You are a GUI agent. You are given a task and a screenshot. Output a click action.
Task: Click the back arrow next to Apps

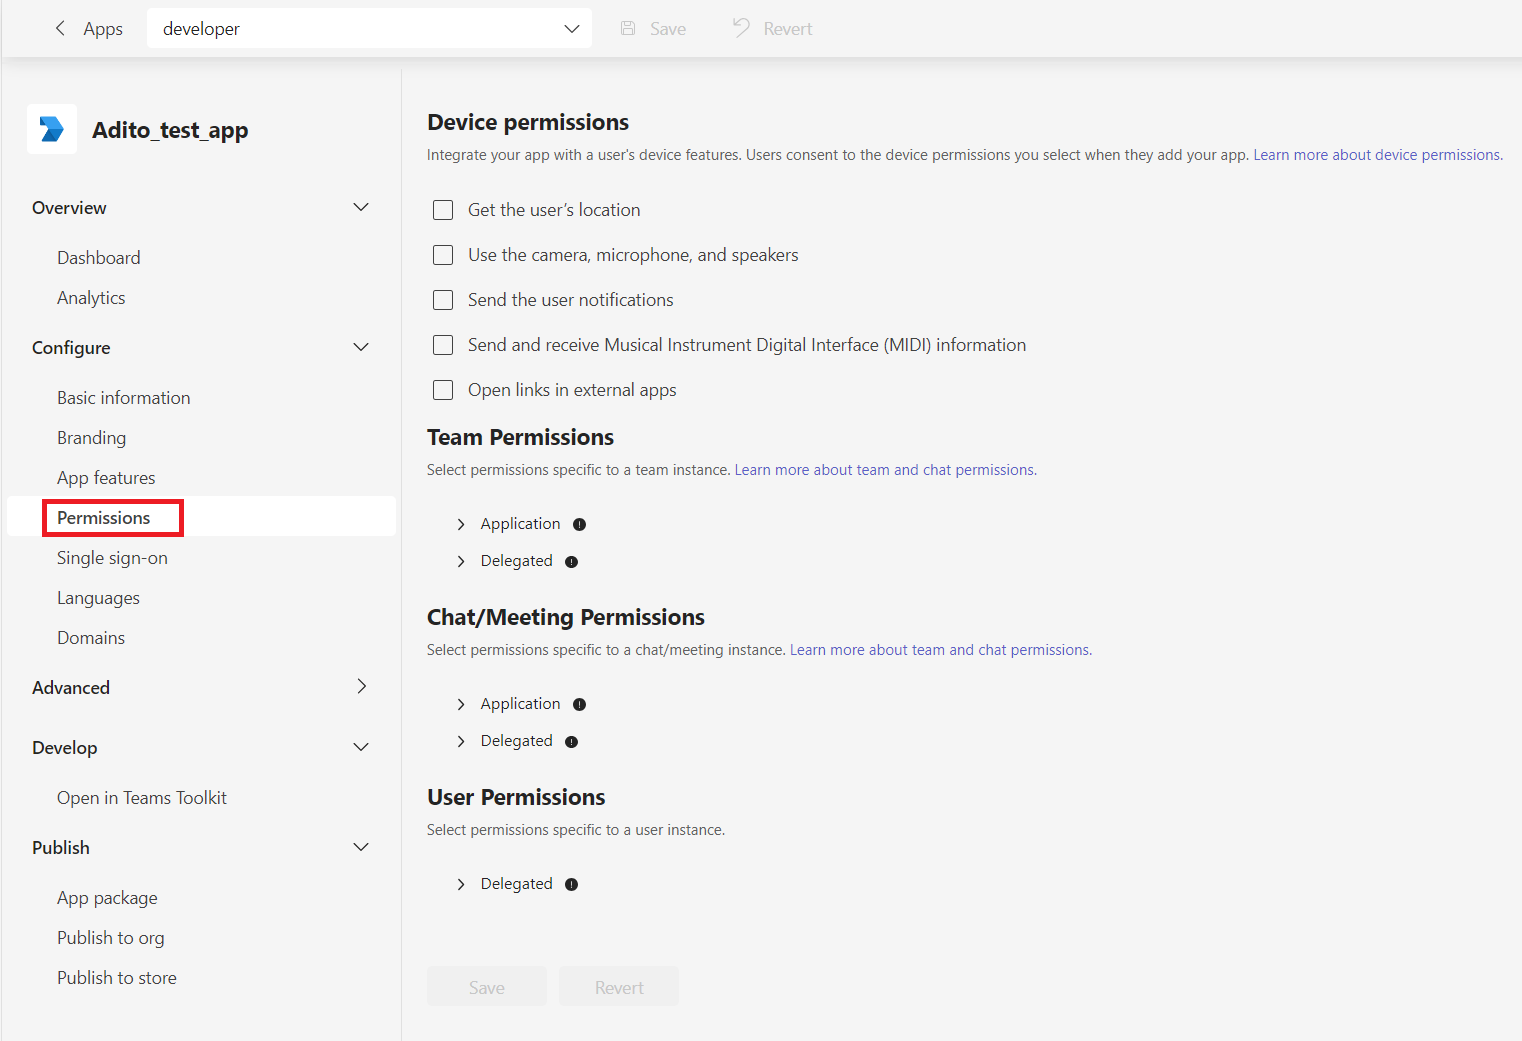[x=60, y=28]
